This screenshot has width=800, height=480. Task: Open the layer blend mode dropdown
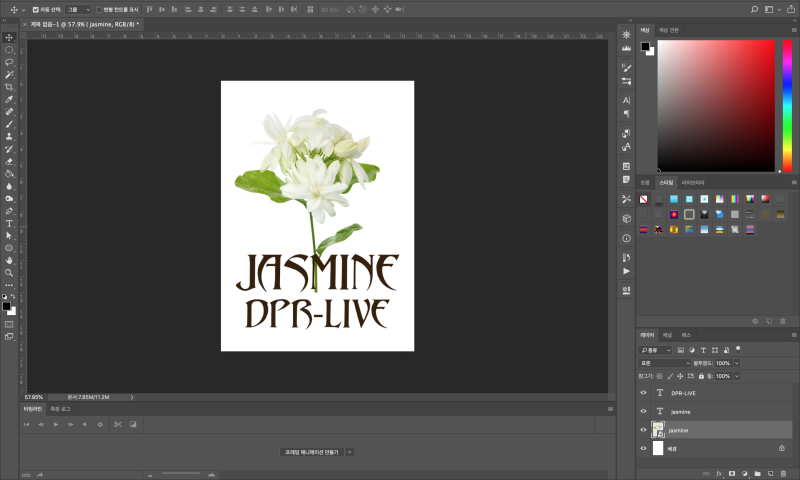point(664,363)
